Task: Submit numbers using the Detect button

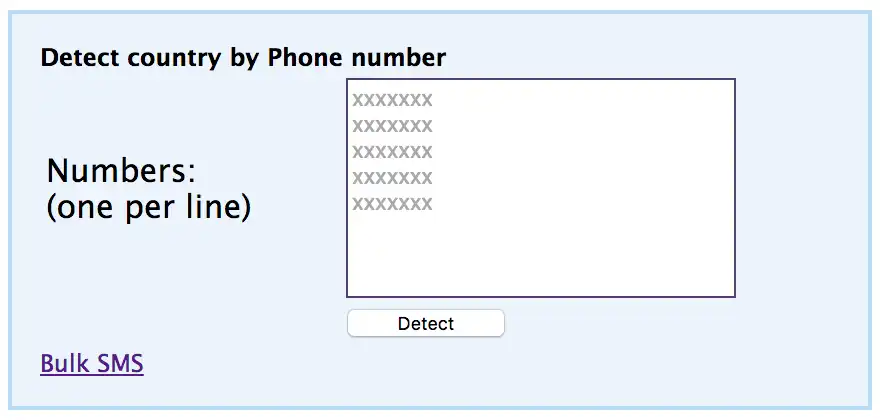Action: point(425,324)
